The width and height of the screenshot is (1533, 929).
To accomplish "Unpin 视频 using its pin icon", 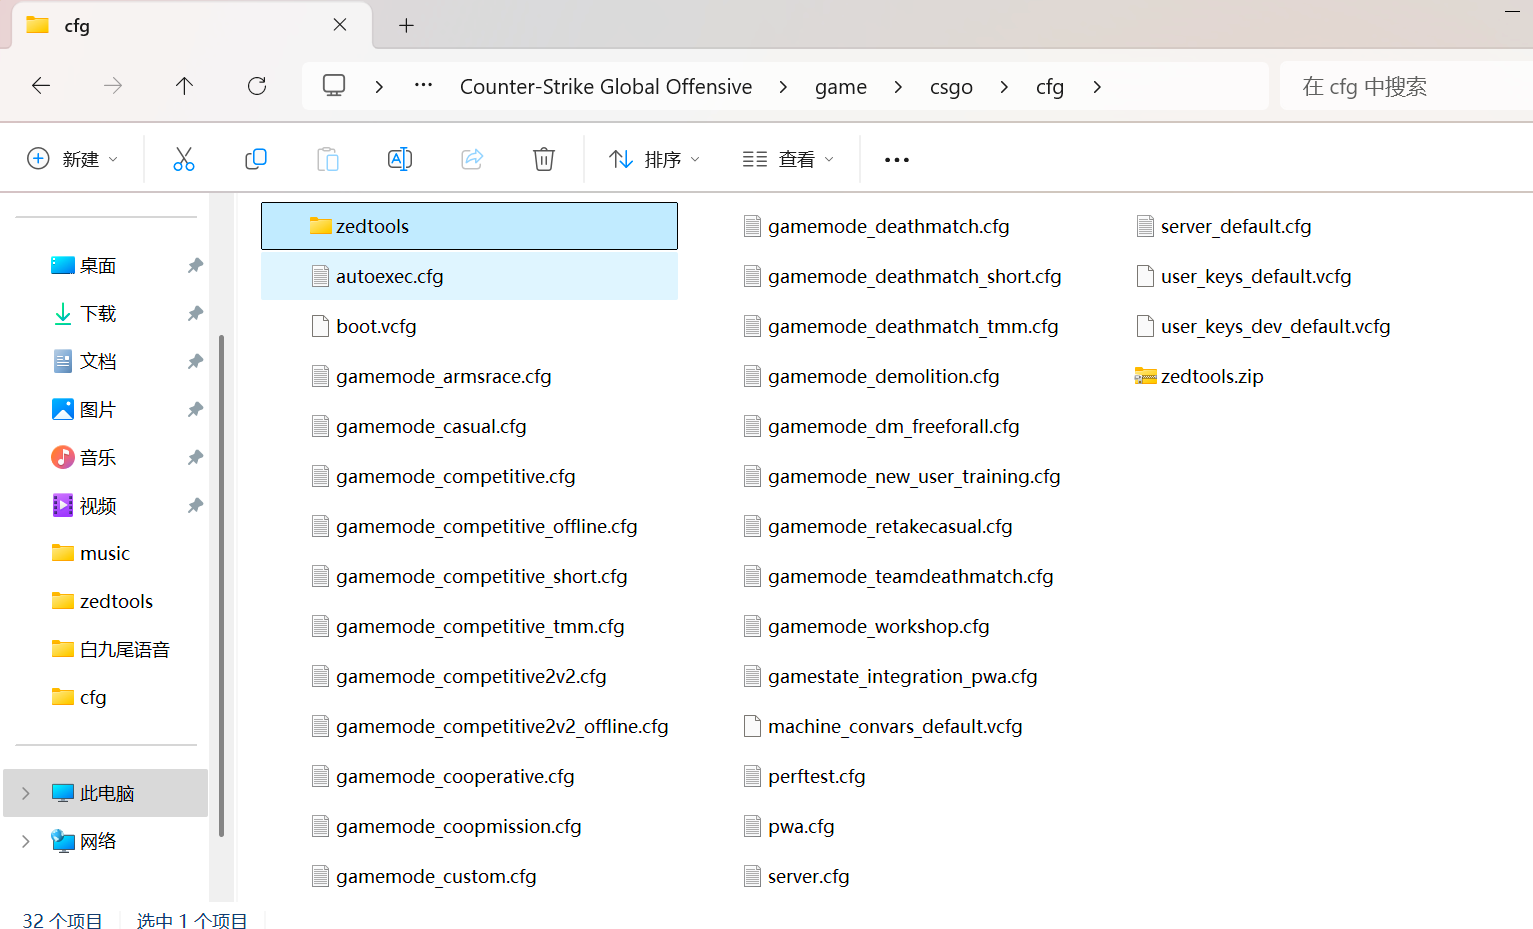I will (195, 505).
